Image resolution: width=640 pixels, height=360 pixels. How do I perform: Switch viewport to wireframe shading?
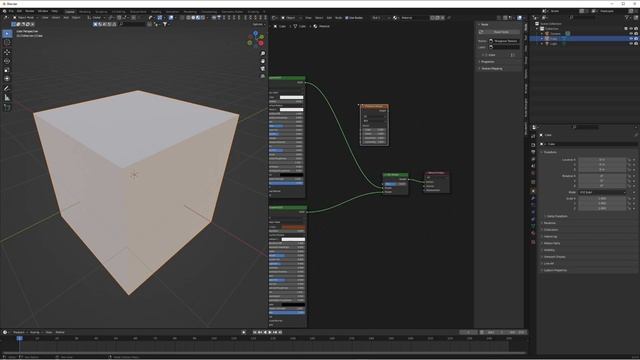coord(188,18)
